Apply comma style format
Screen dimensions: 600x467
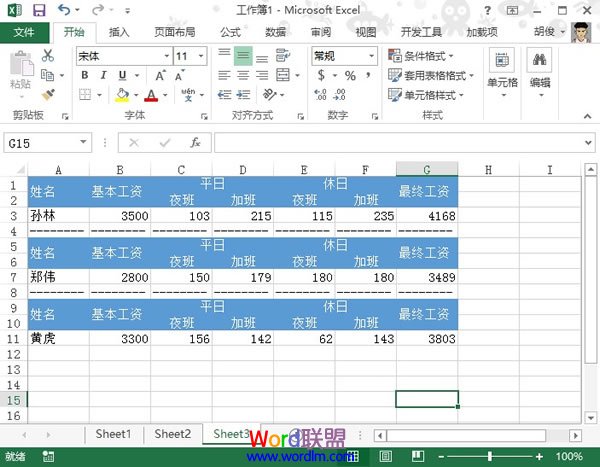coord(368,75)
